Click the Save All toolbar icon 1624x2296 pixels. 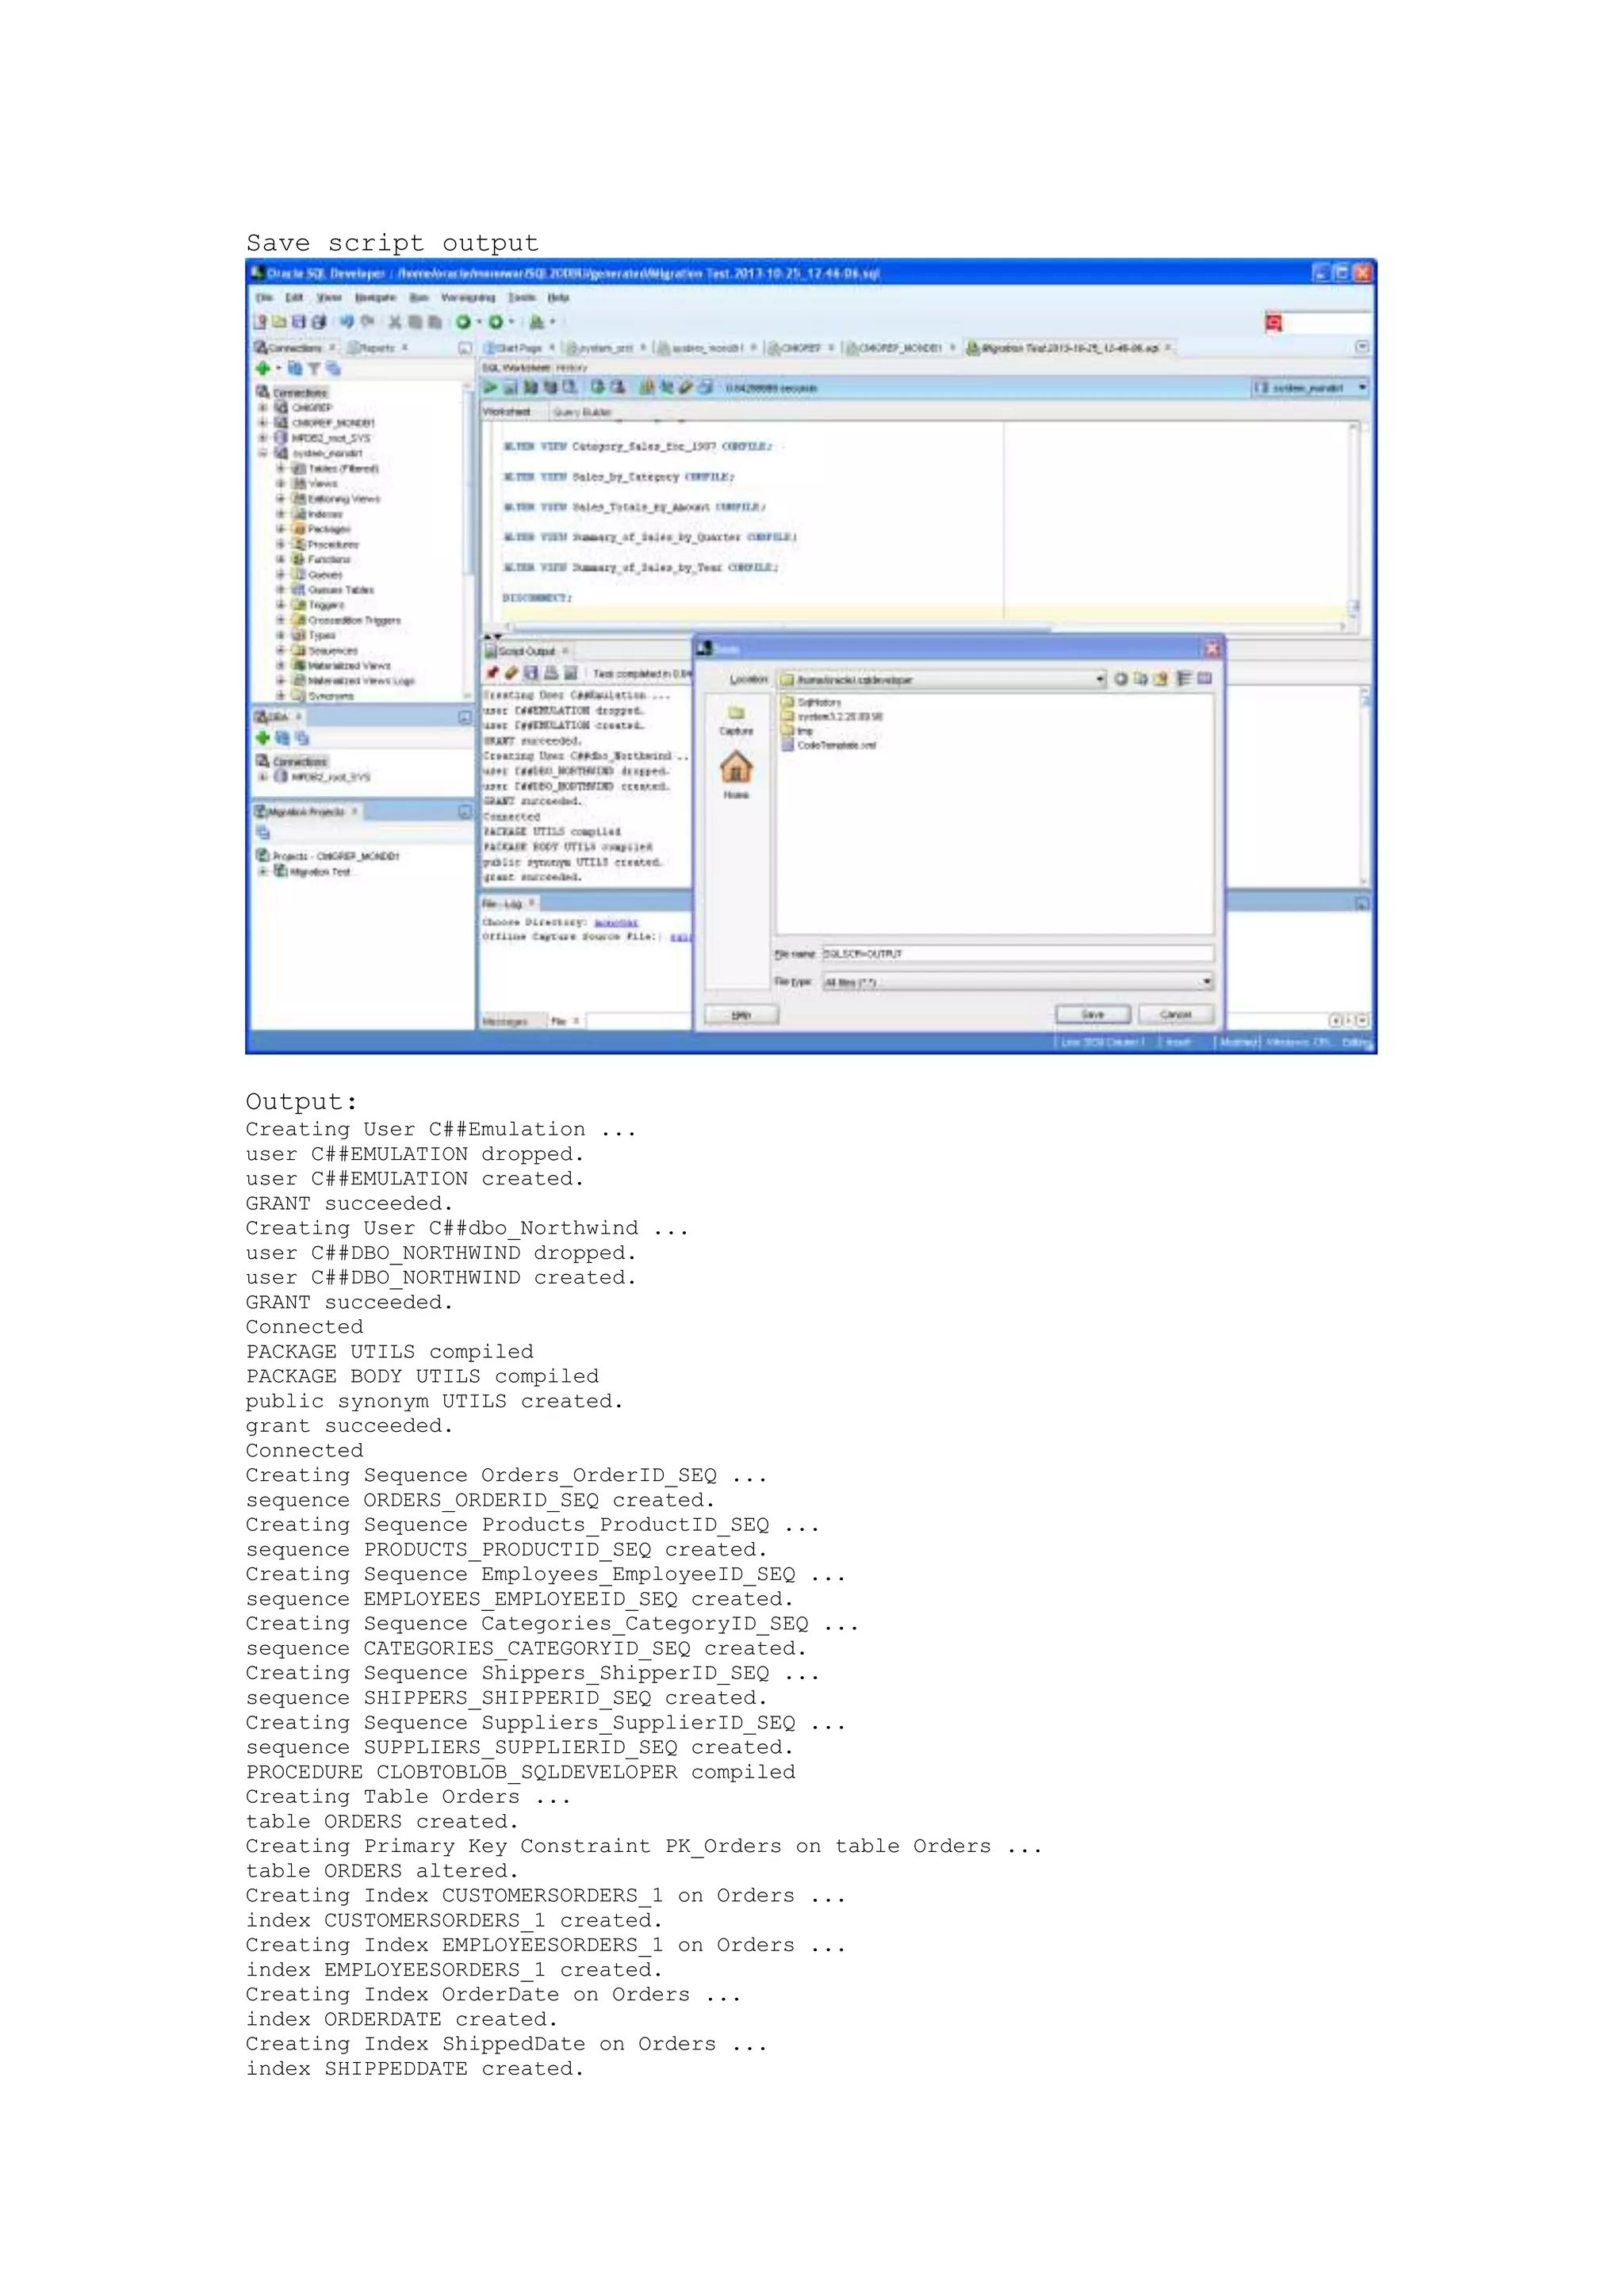[318, 322]
